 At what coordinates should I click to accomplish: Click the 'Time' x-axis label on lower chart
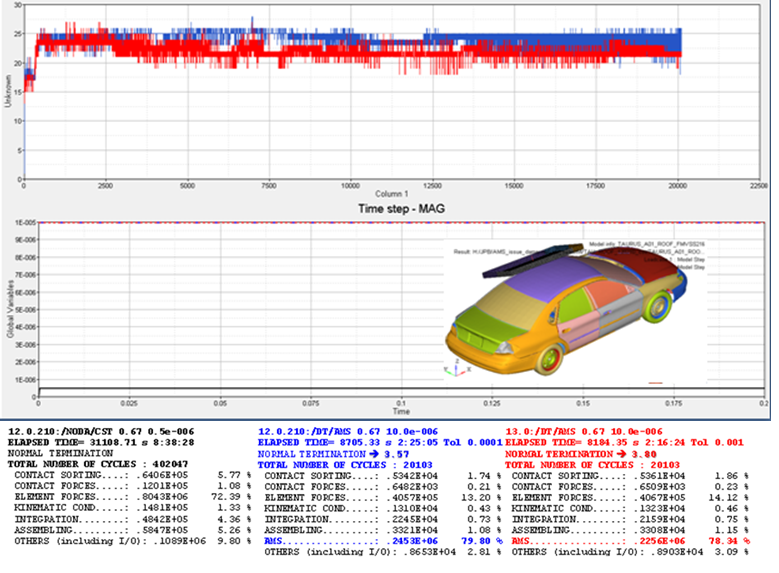click(x=400, y=411)
